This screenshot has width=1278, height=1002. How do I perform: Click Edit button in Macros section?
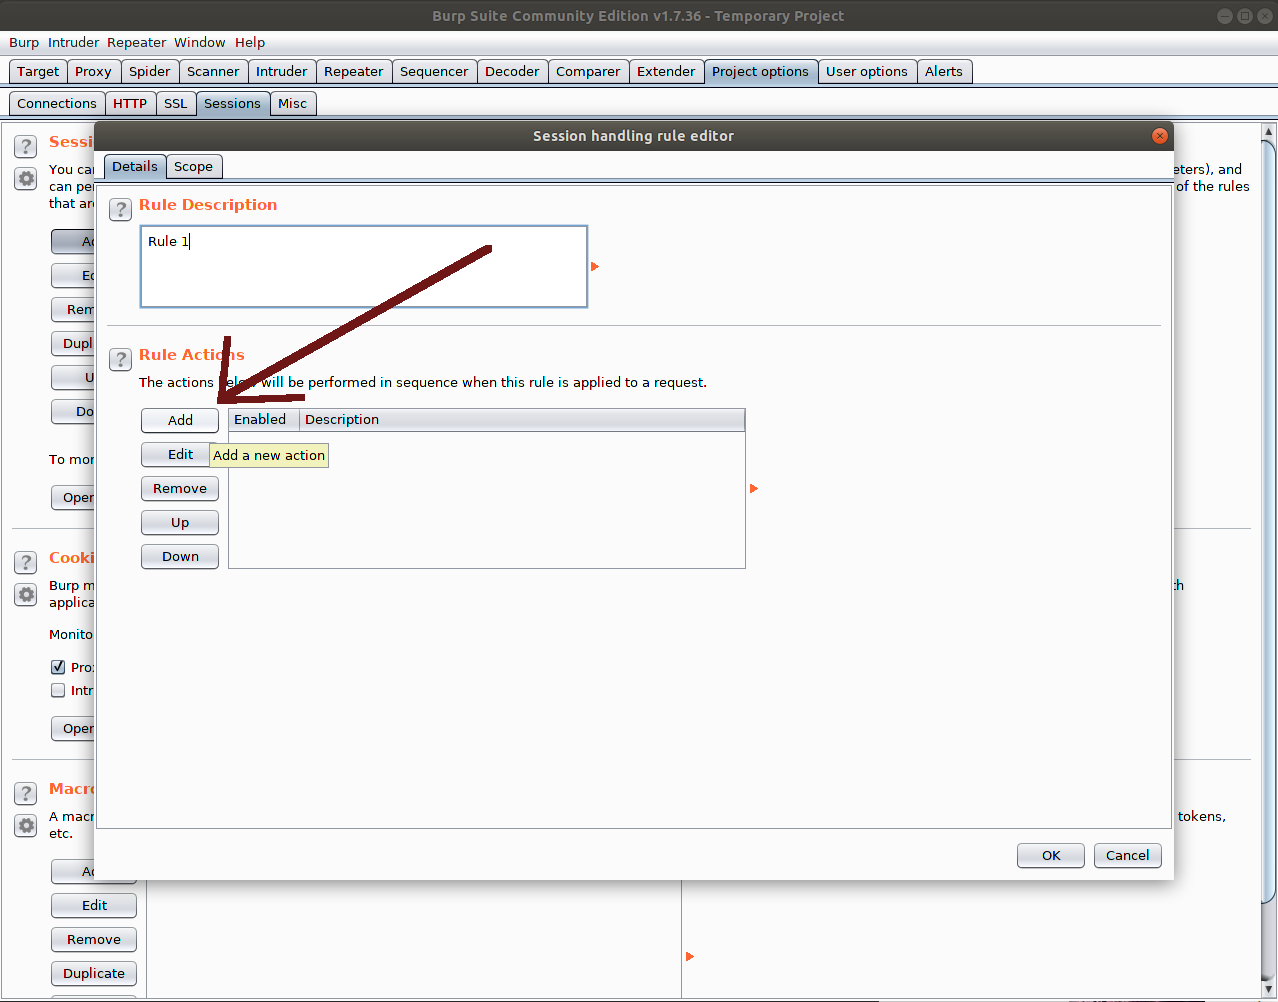pyautogui.click(x=94, y=906)
